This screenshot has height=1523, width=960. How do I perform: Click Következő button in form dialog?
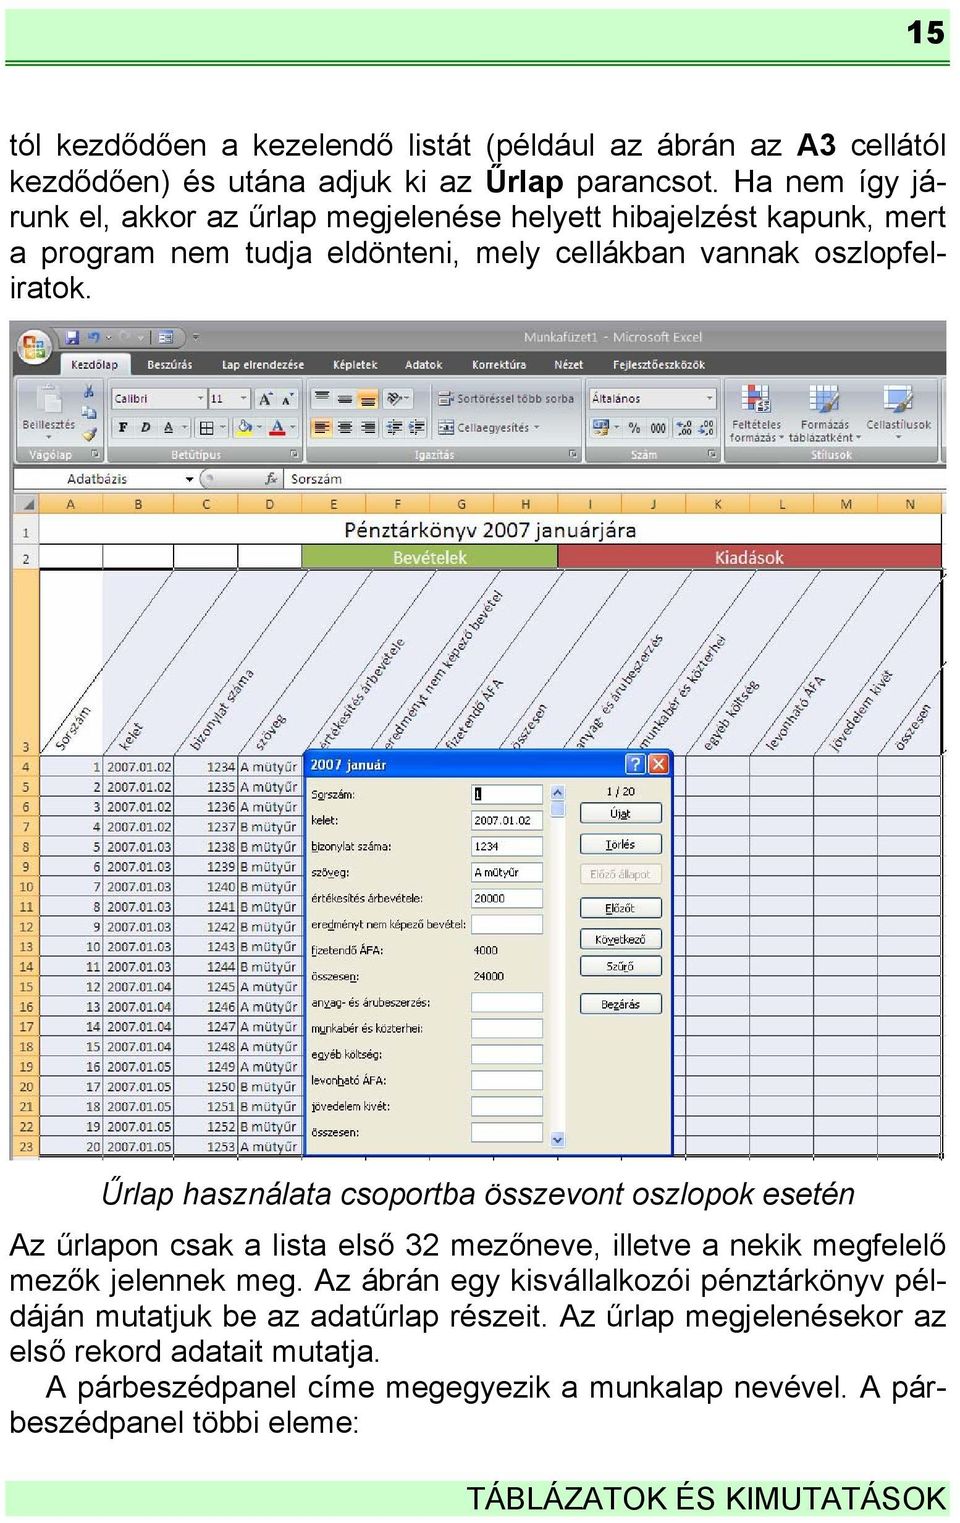point(620,940)
